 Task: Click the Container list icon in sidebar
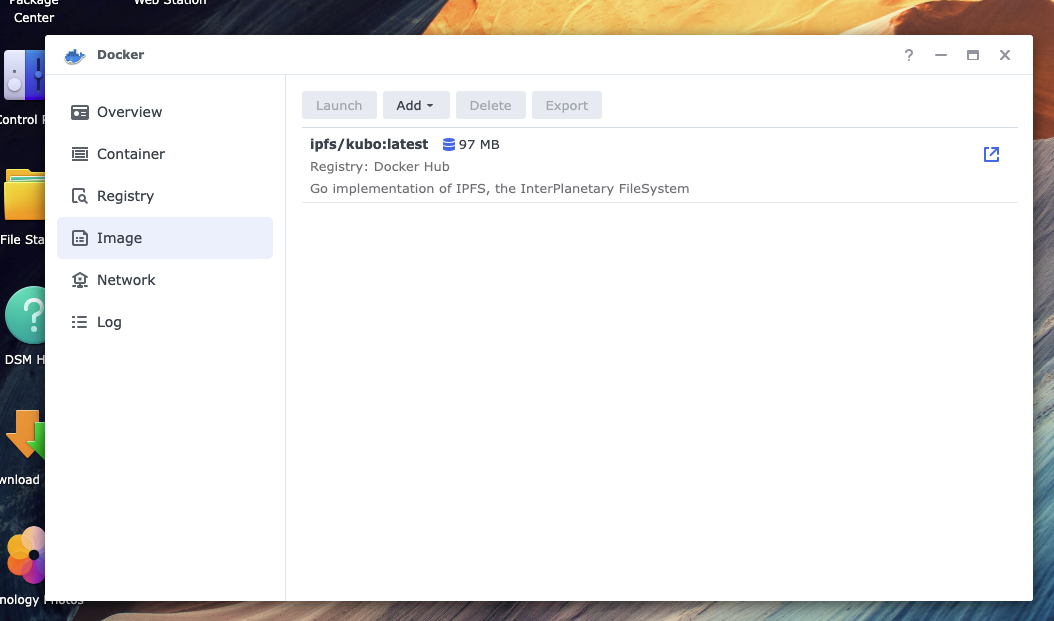[80, 154]
